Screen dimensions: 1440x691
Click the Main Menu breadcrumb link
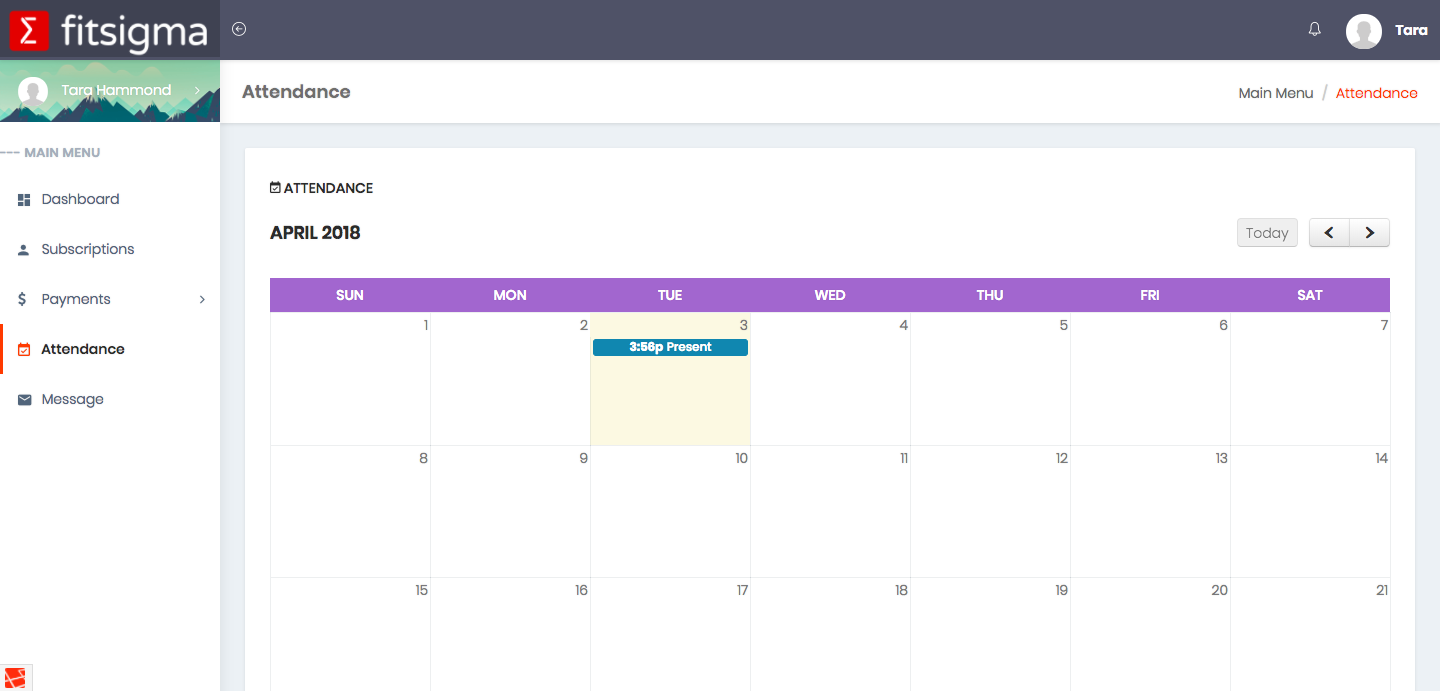(x=1276, y=93)
